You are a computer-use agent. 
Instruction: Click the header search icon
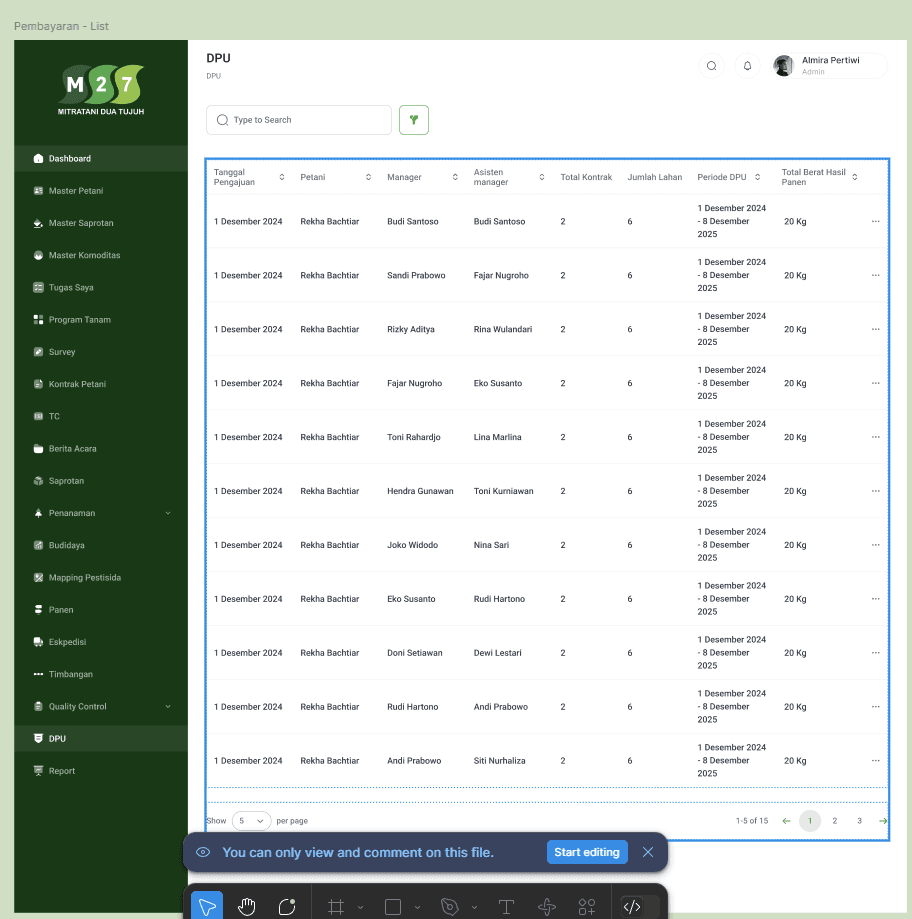pyautogui.click(x=712, y=66)
